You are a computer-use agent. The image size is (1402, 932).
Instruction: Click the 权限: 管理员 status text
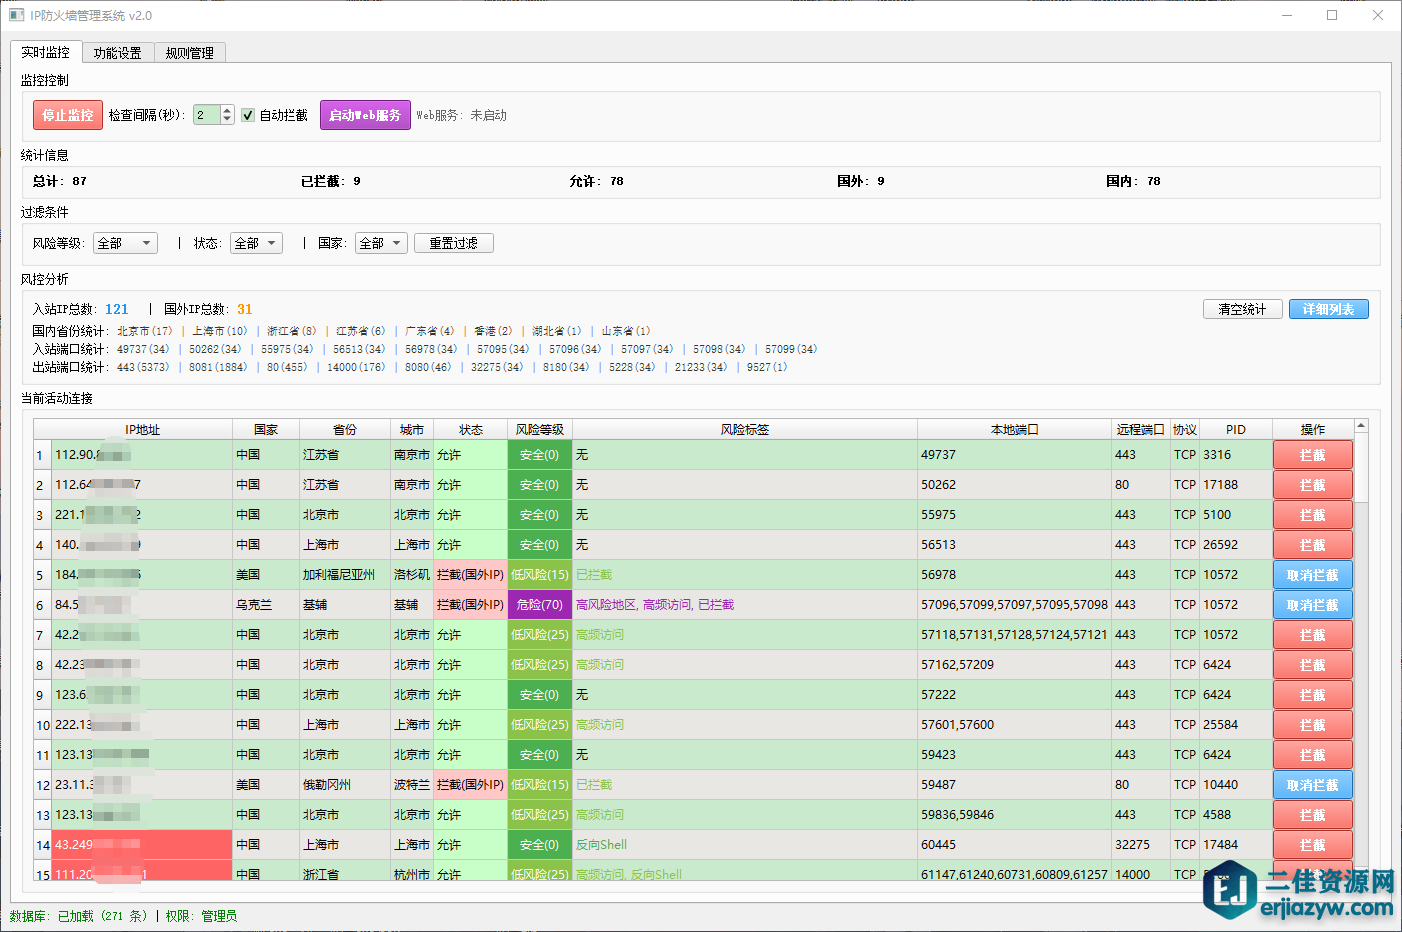pyautogui.click(x=201, y=916)
